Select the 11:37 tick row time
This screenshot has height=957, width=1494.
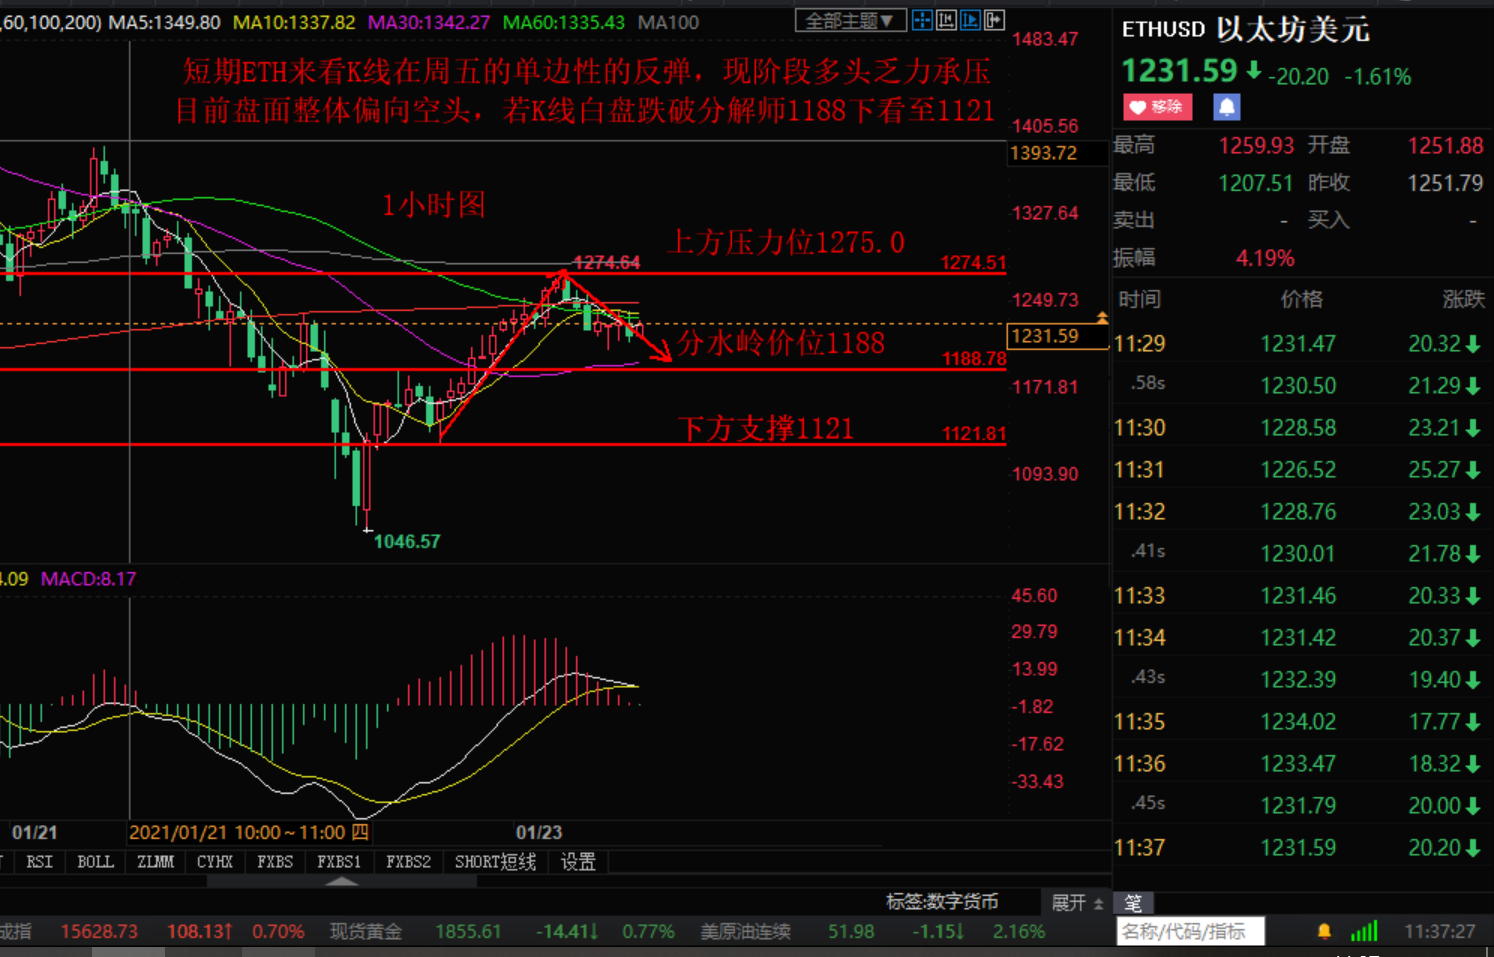click(x=1140, y=848)
